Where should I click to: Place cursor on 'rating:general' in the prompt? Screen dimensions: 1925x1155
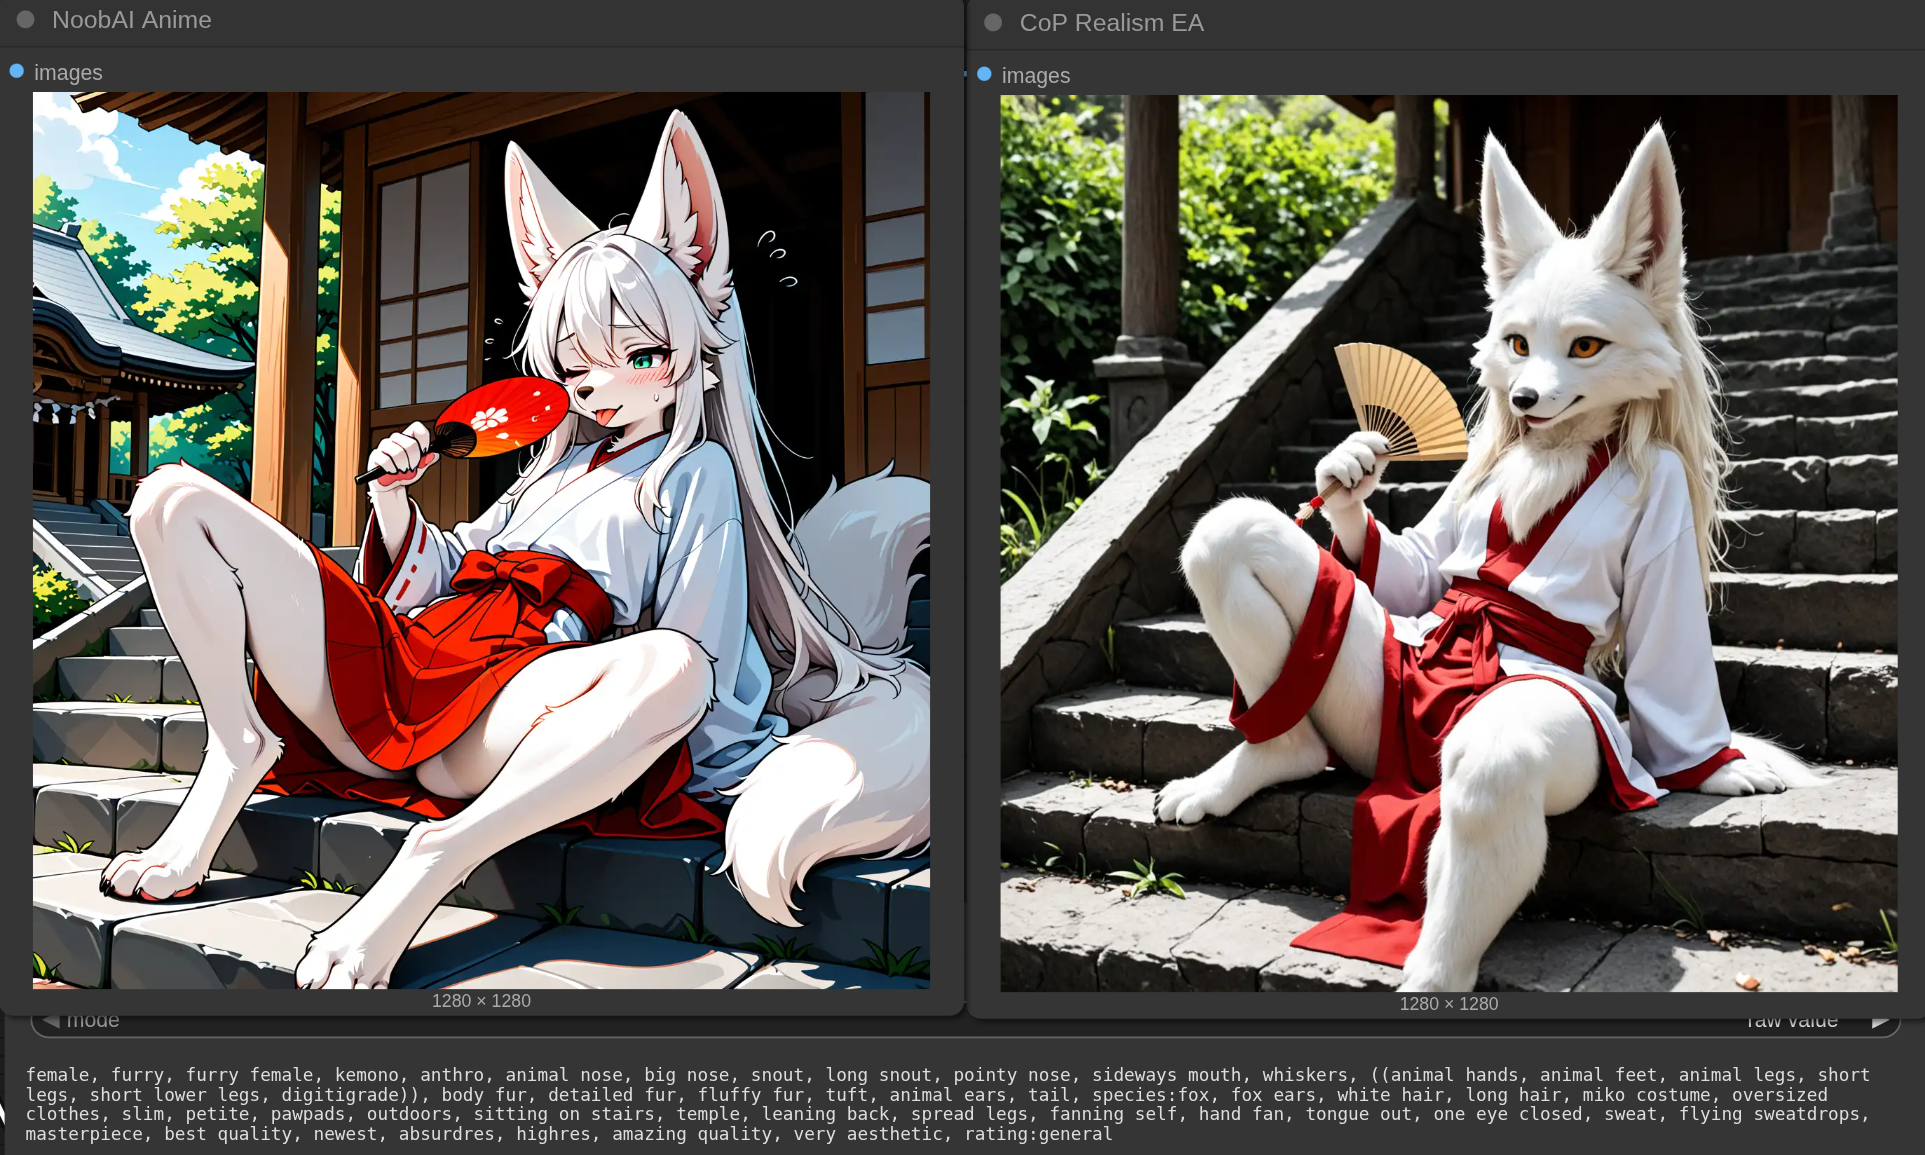click(1038, 1134)
